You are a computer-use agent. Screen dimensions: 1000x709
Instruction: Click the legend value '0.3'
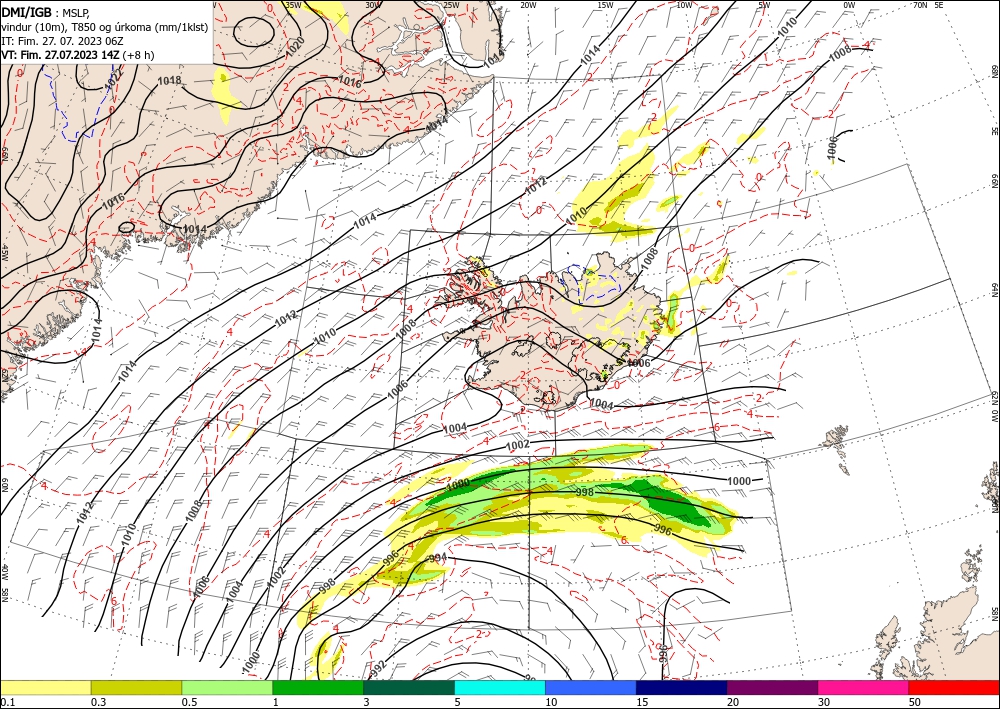(98, 702)
